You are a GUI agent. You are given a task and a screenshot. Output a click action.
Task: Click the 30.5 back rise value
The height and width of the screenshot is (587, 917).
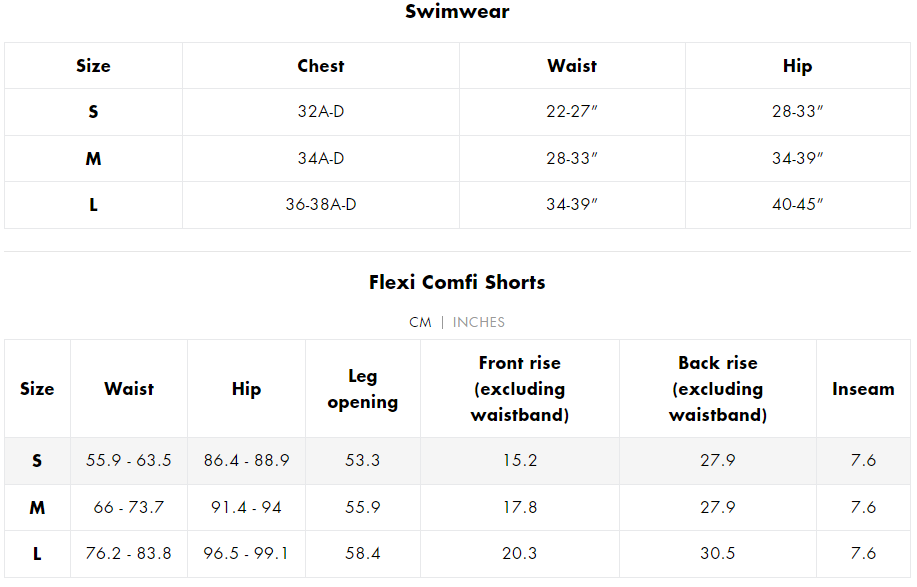[x=718, y=553]
